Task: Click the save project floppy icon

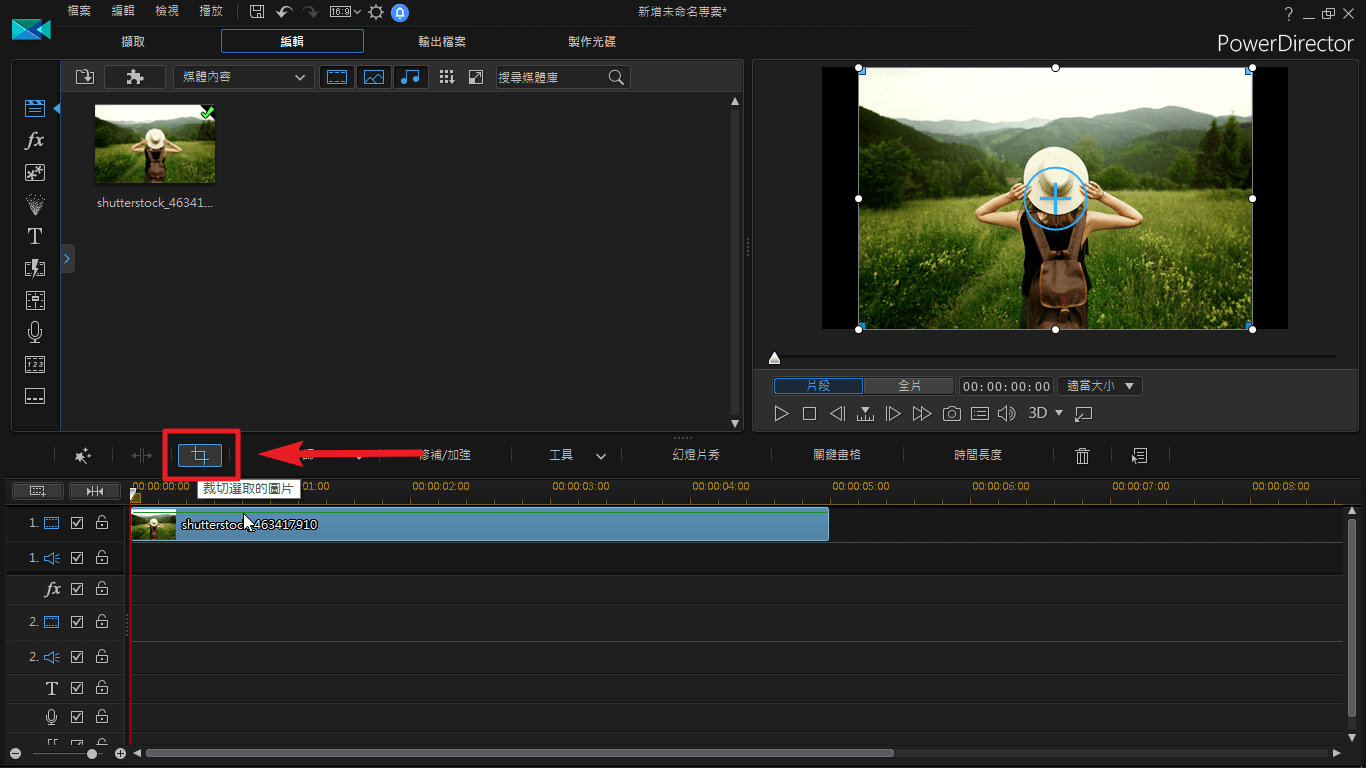Action: pos(257,12)
